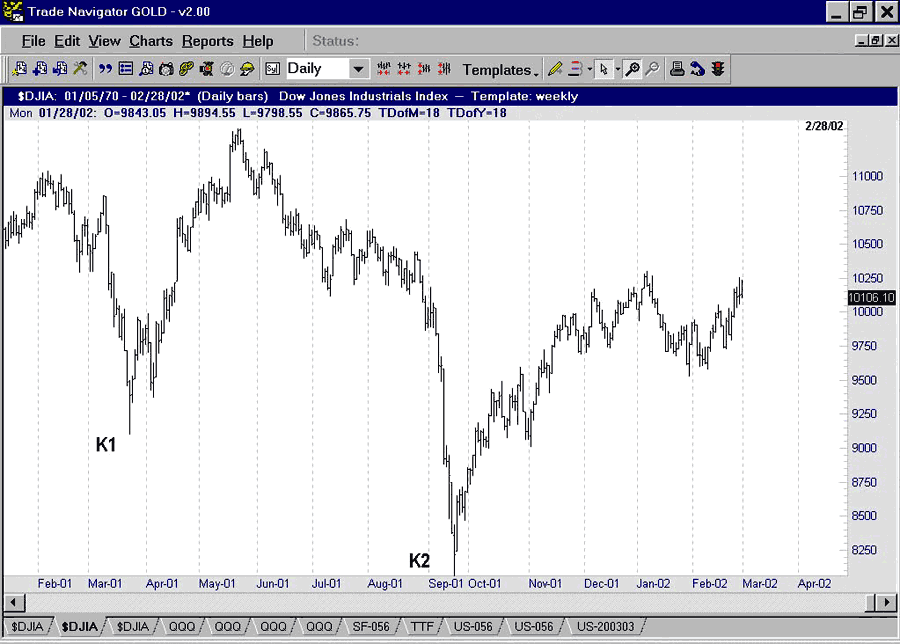The height and width of the screenshot is (644, 900).
Task: Click the hammer and wrench tools icon
Action: pyautogui.click(x=80, y=69)
